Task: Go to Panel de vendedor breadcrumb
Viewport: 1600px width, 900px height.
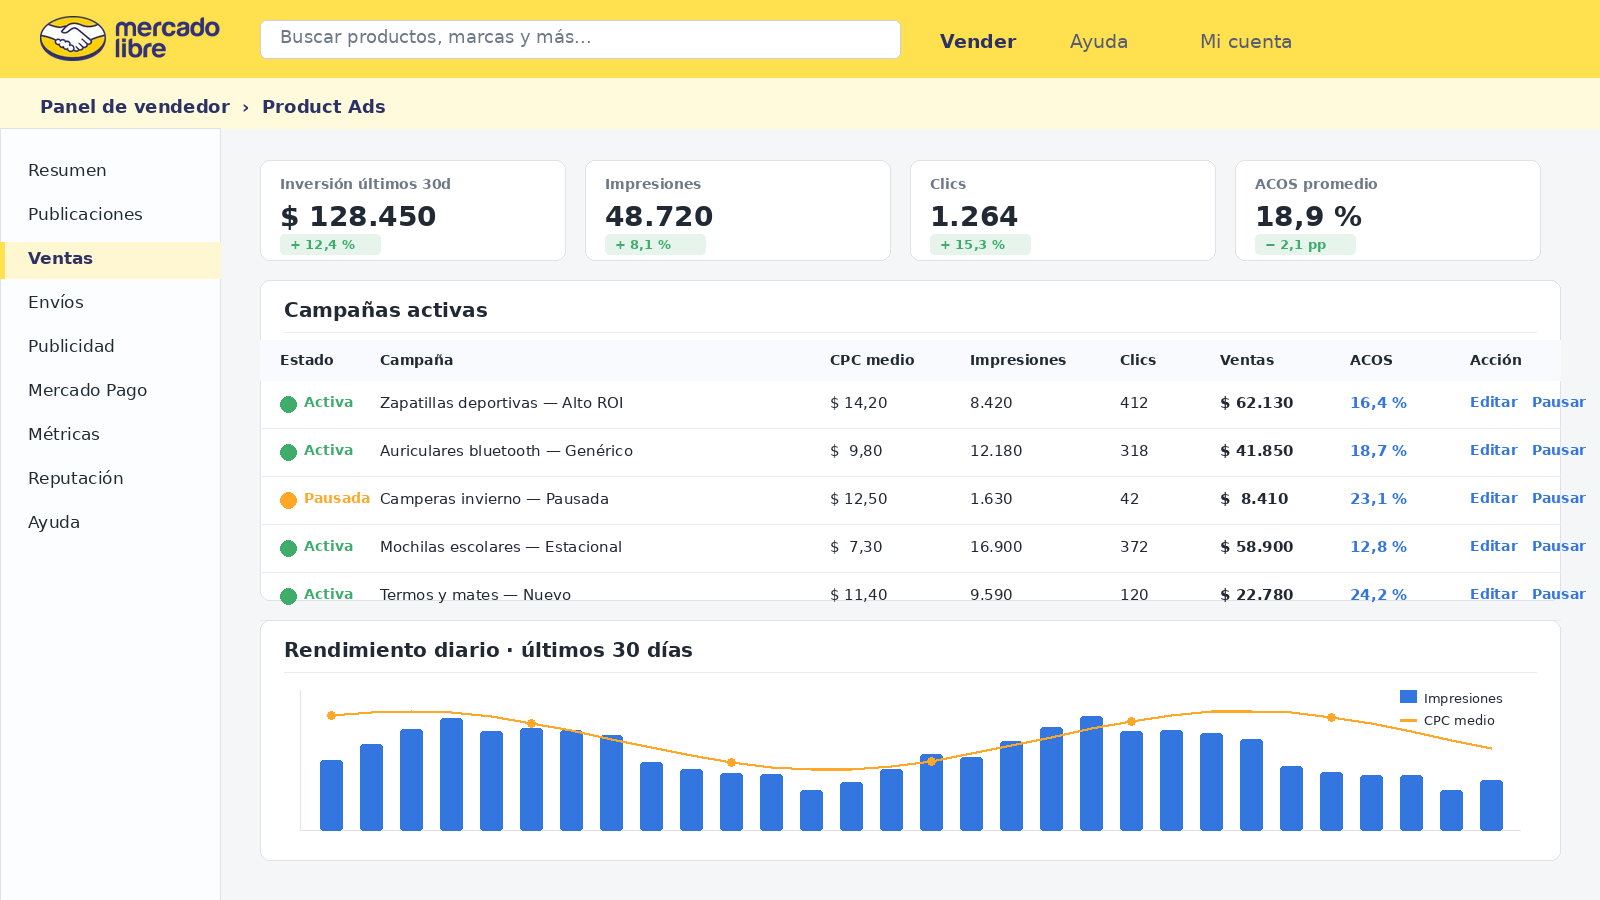Action: click(135, 106)
